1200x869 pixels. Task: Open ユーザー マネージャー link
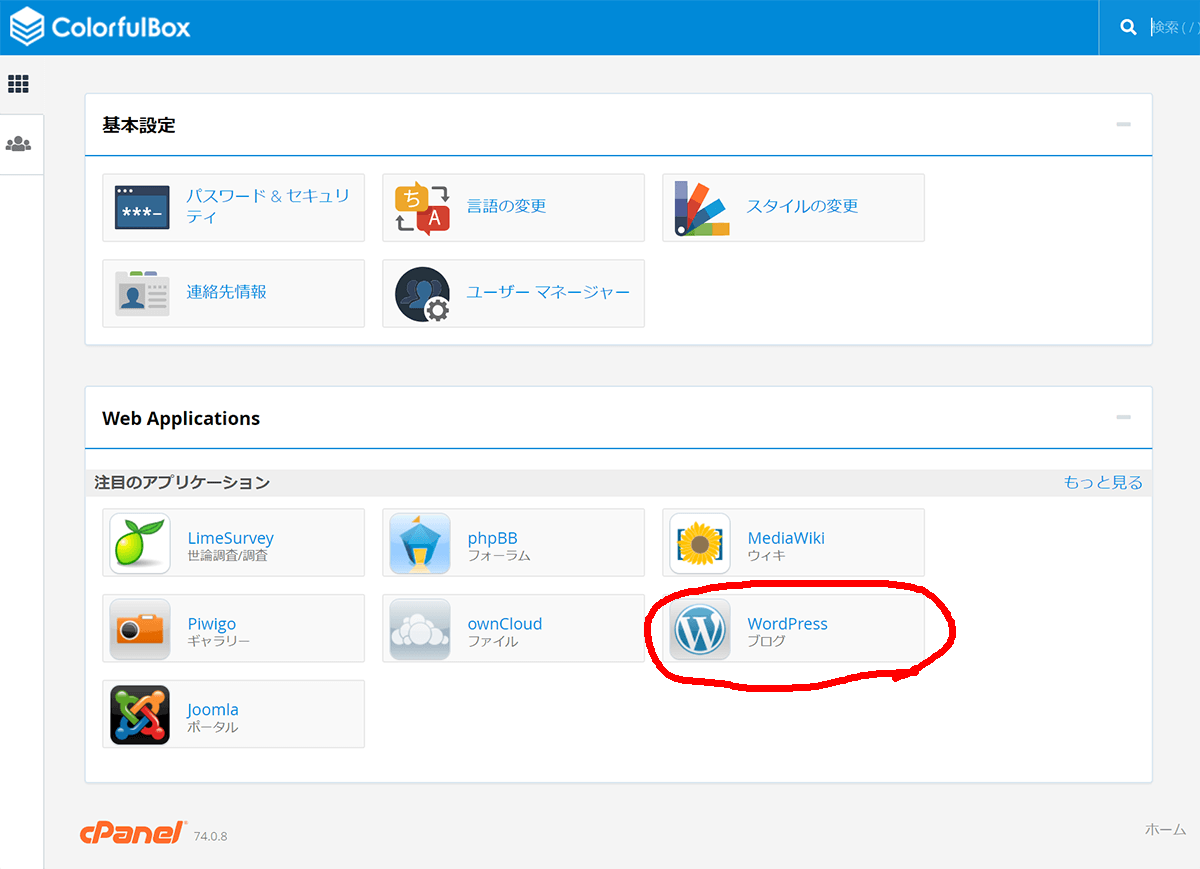pyautogui.click(x=548, y=292)
